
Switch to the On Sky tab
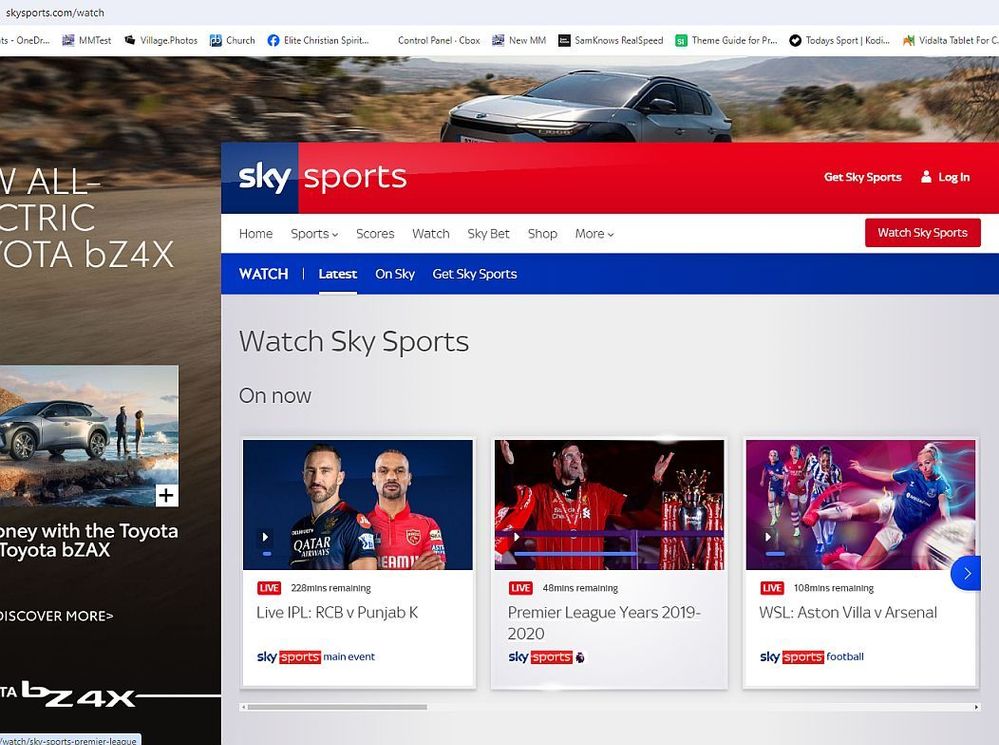395,274
